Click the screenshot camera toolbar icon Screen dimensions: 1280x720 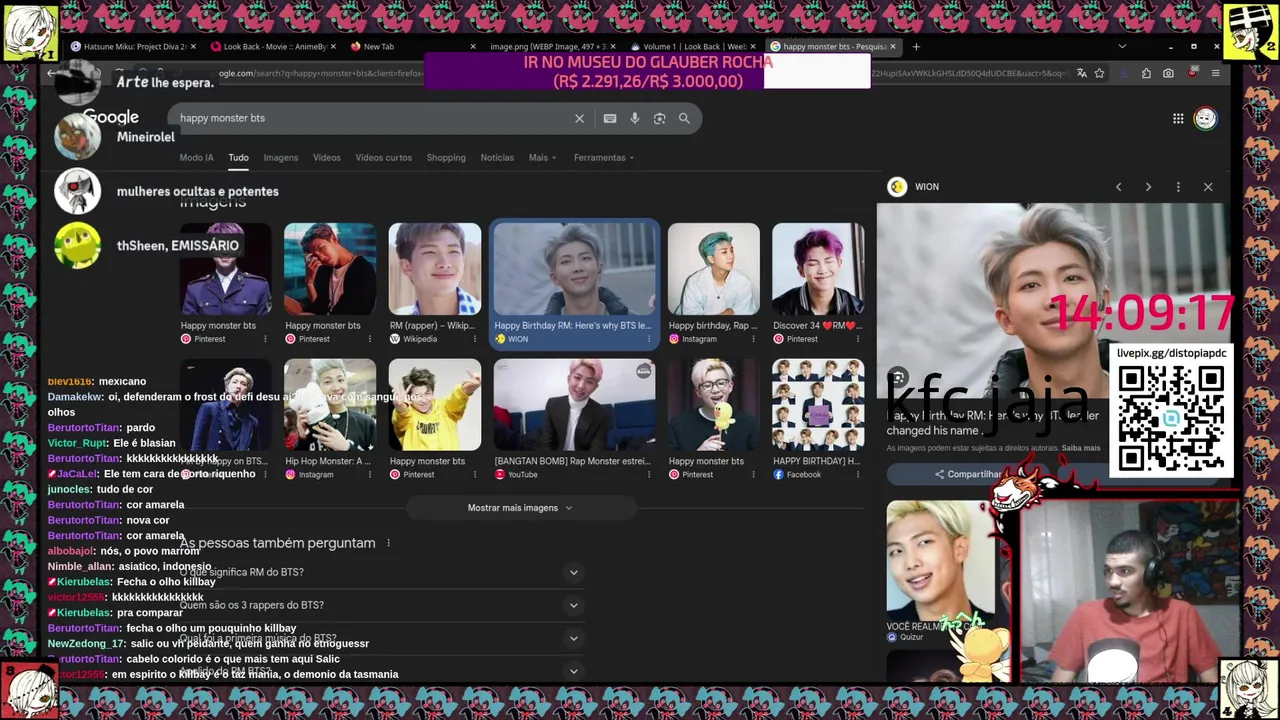(1168, 73)
